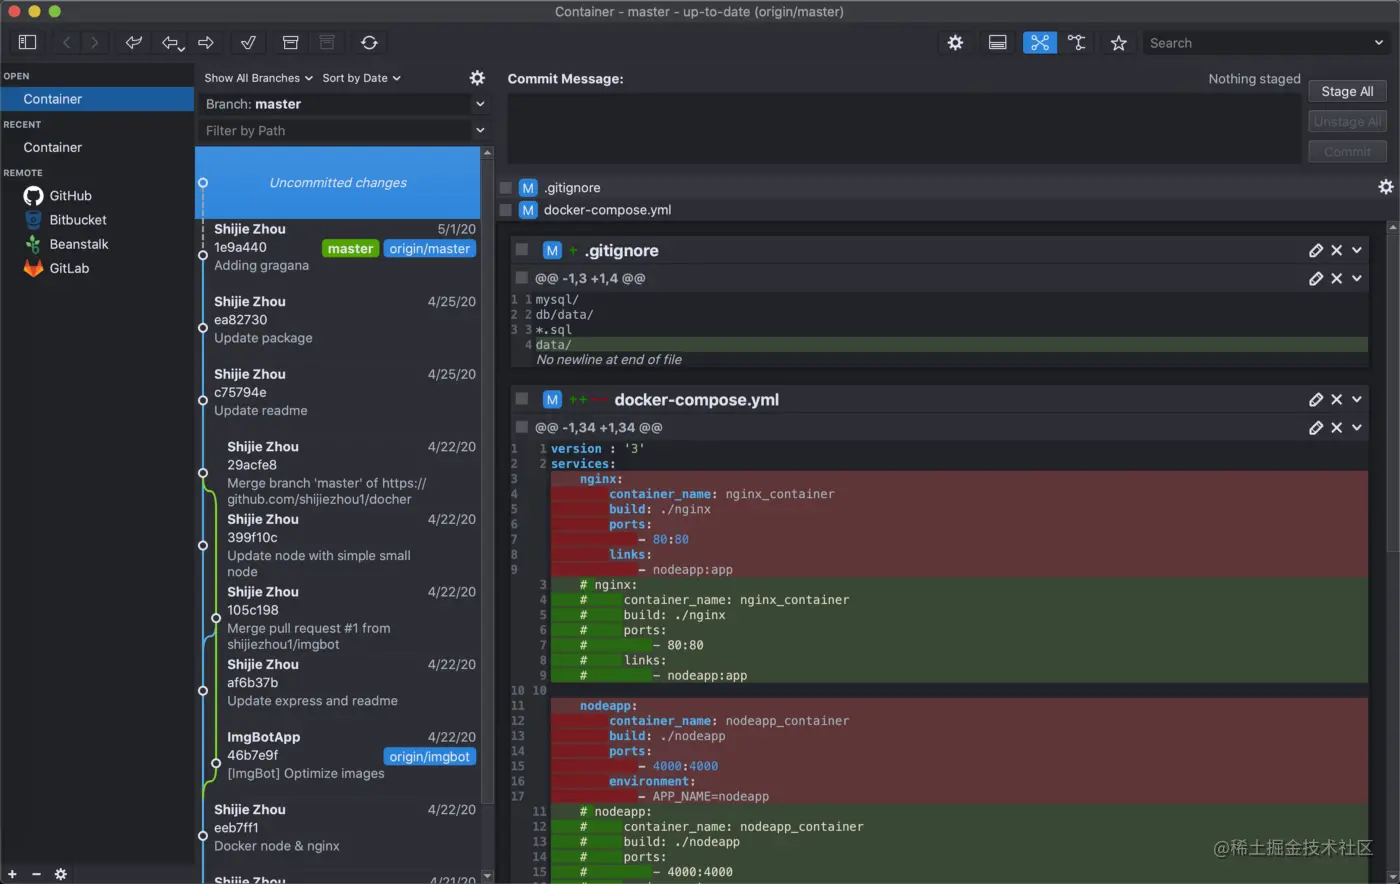Toggle the sidebar panel icon in the toolbar
Viewport: 1400px width, 884px height.
click(x=28, y=42)
